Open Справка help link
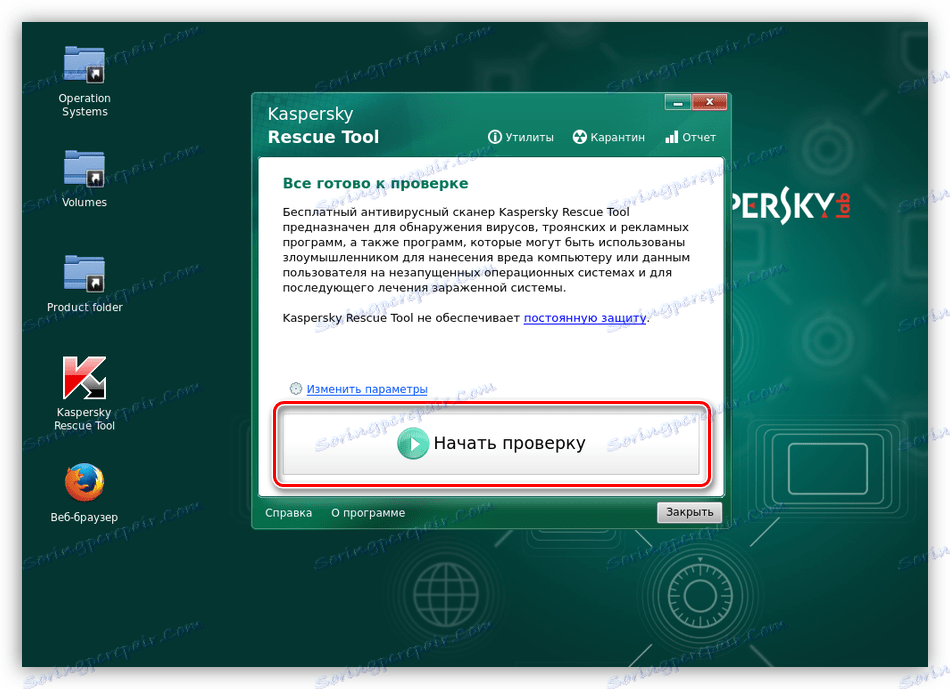 288,513
